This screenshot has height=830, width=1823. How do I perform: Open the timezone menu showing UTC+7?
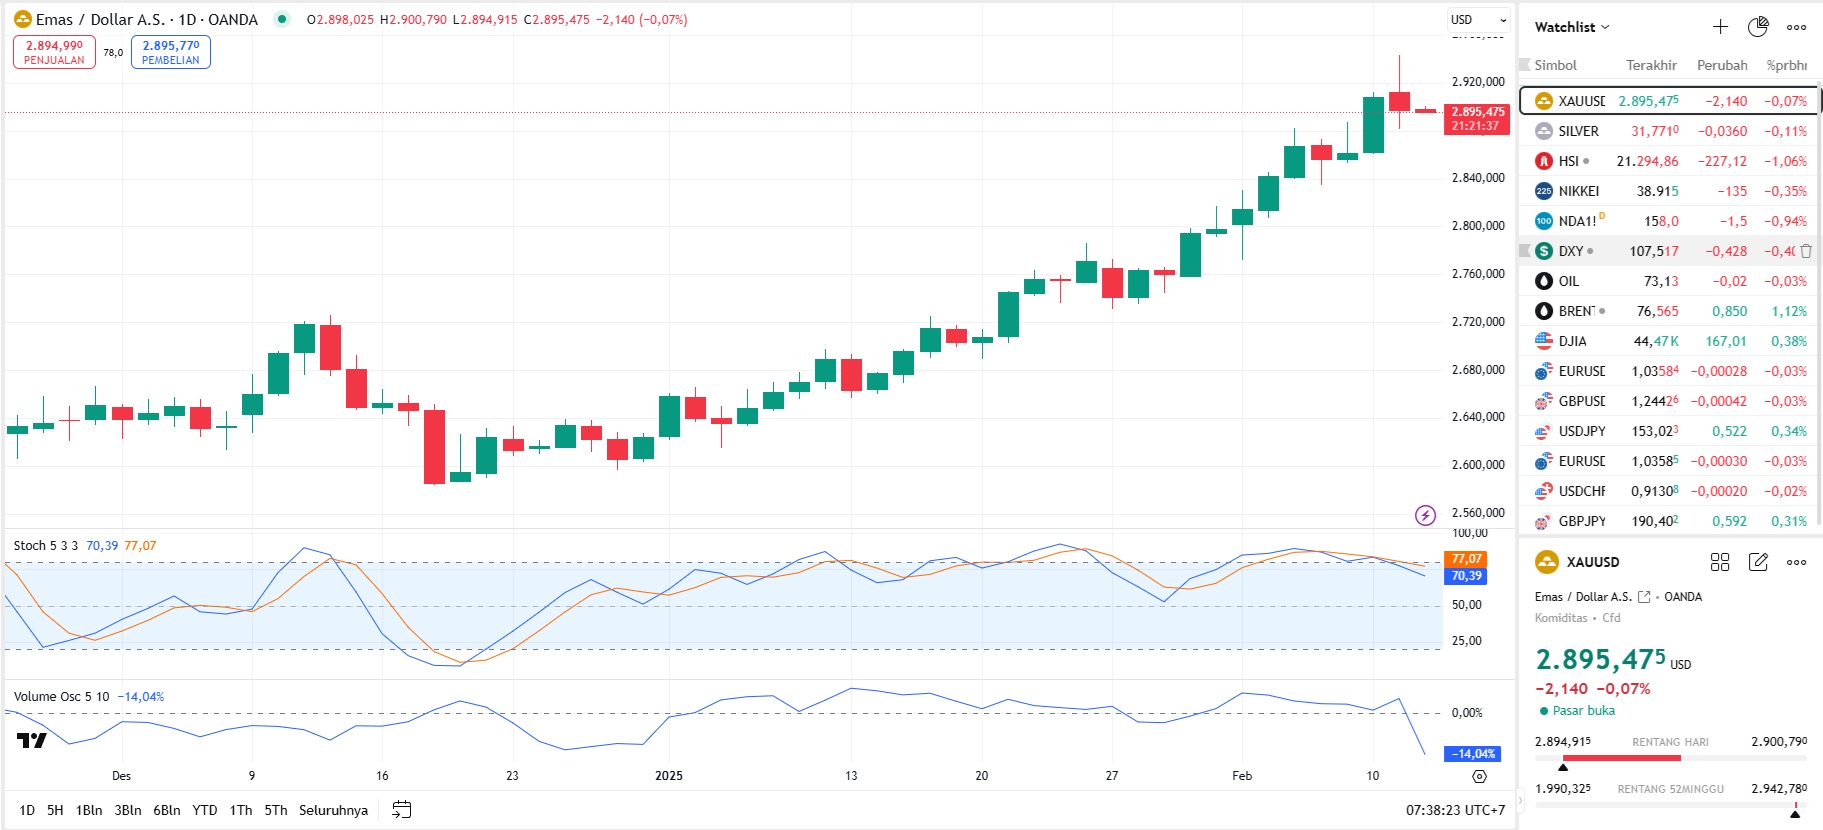click(1455, 810)
